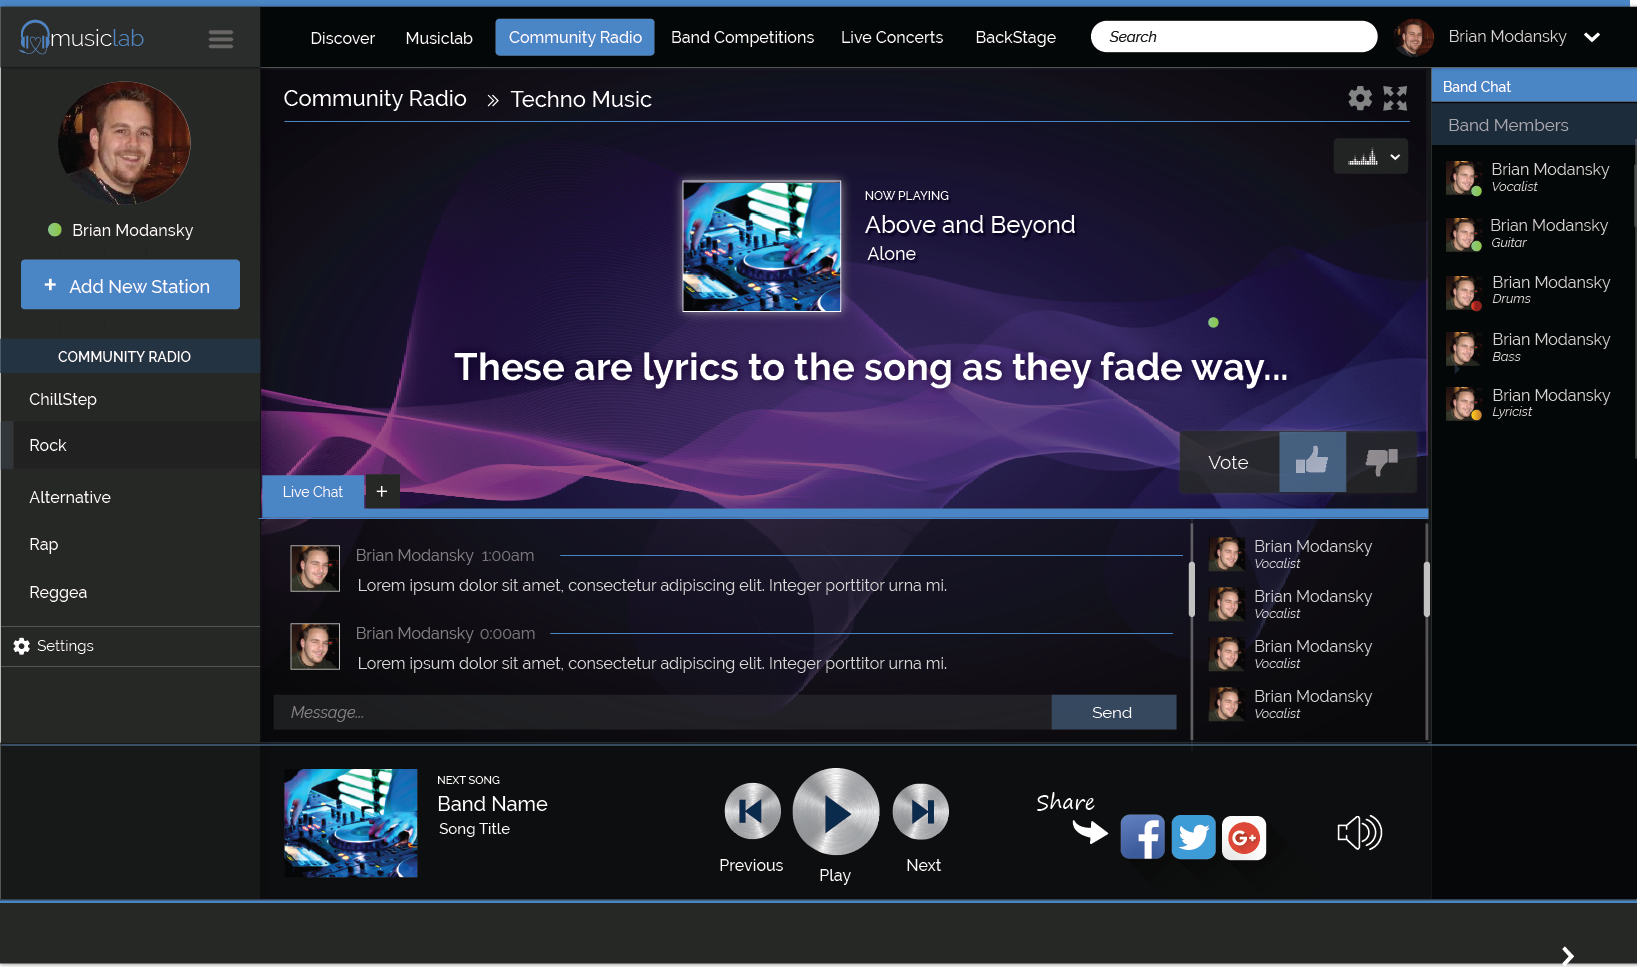Navigate to BackStage

coord(1015,37)
